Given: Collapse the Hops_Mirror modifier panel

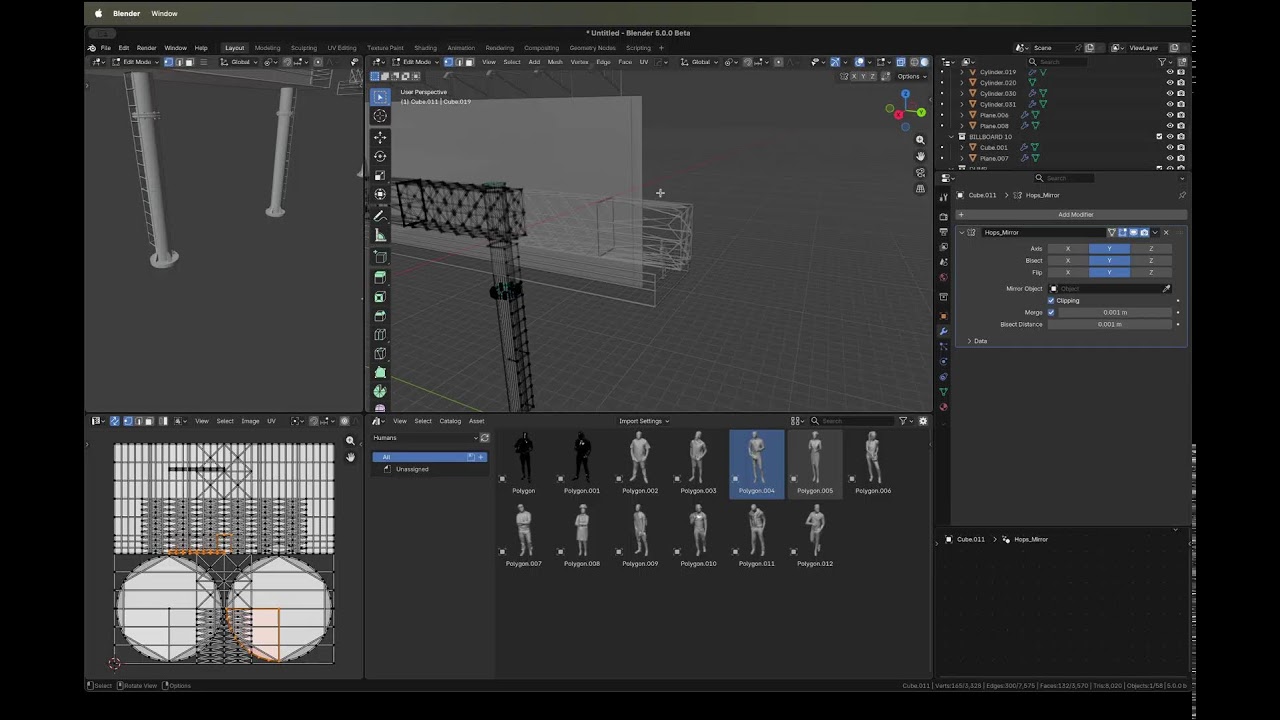Looking at the screenshot, I should tap(962, 232).
